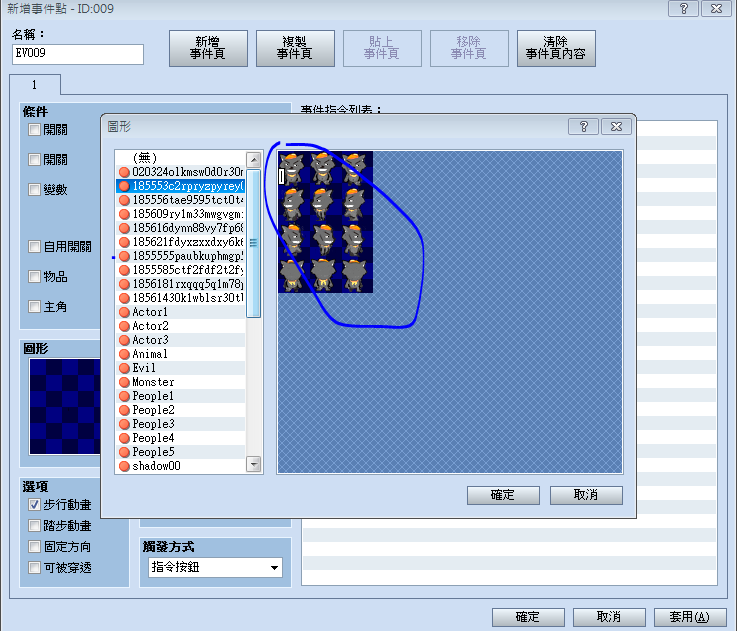Click the event graphic preview box
Viewport: 737px width, 631px height.
(65, 406)
